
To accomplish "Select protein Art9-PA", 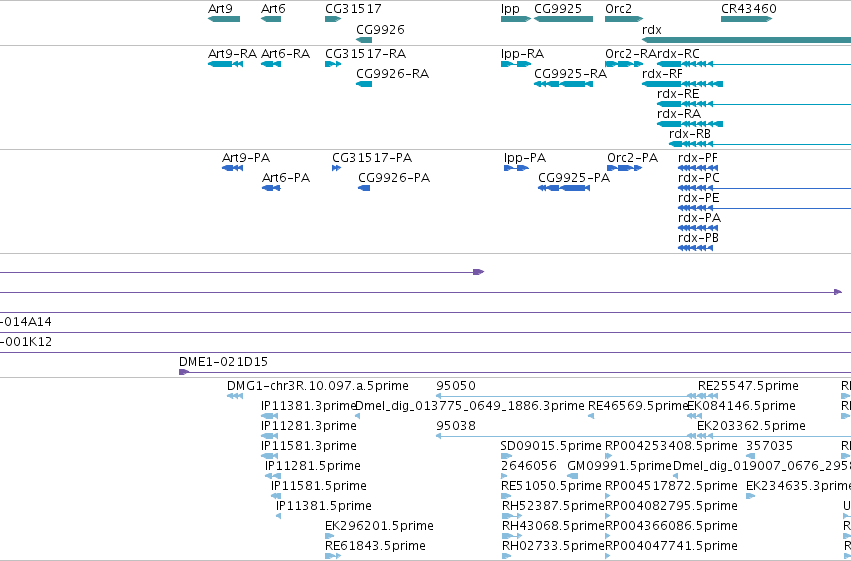I will tap(232, 168).
